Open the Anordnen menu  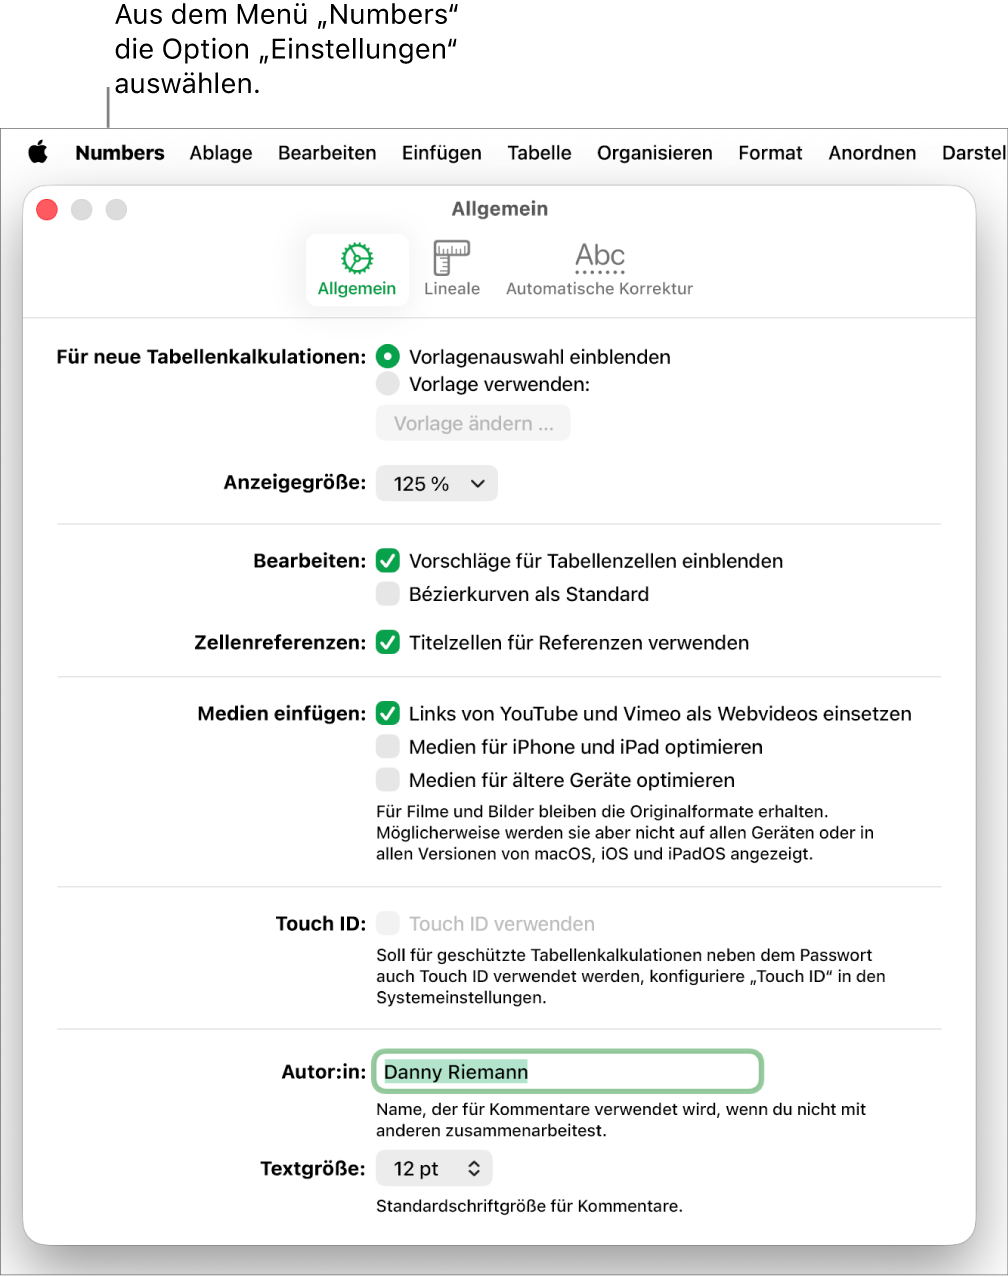[872, 153]
